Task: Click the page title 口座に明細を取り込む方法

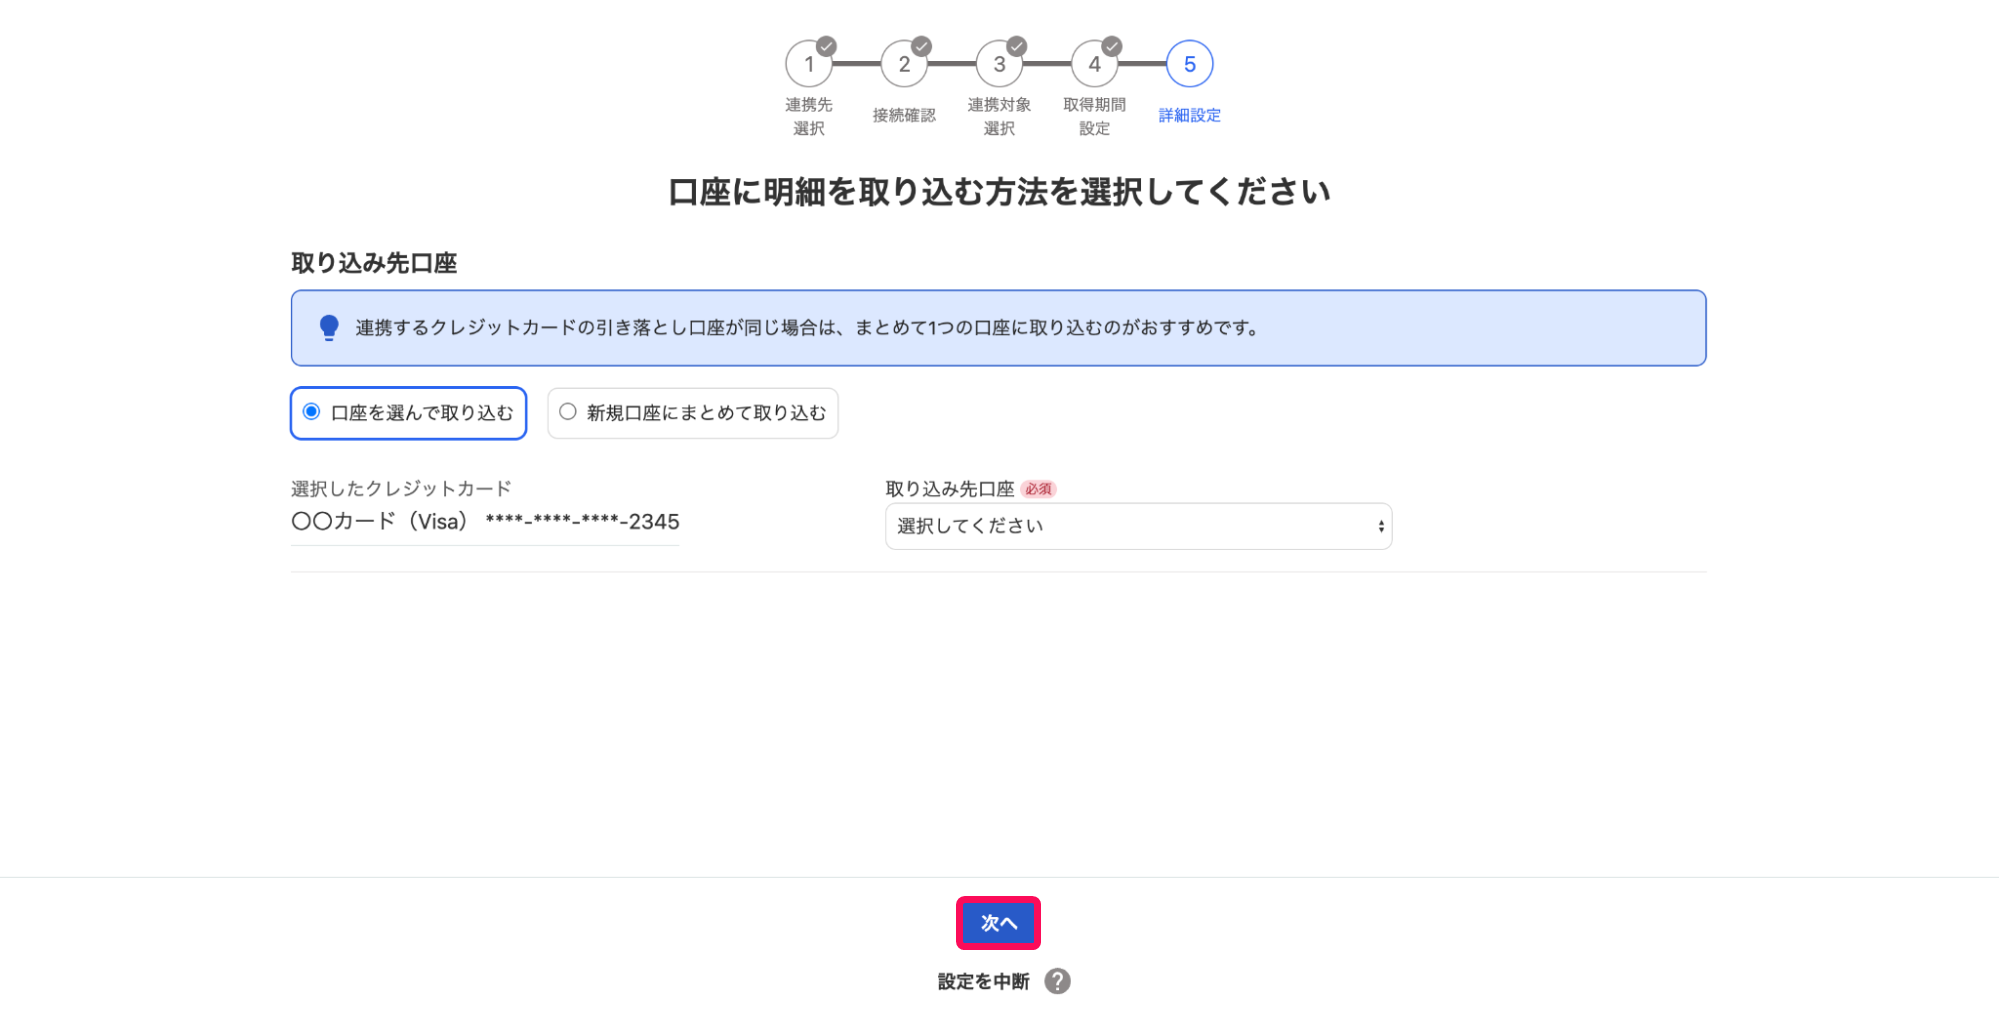Action: point(998,191)
